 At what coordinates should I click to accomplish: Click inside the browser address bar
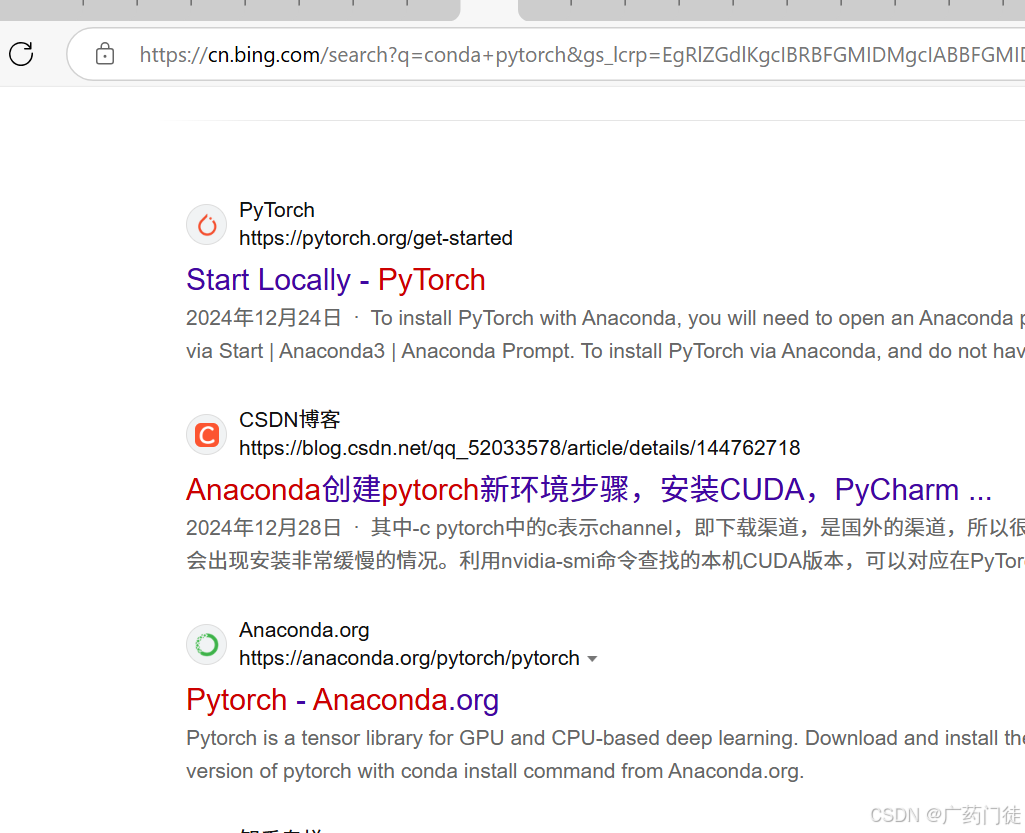tap(500, 54)
